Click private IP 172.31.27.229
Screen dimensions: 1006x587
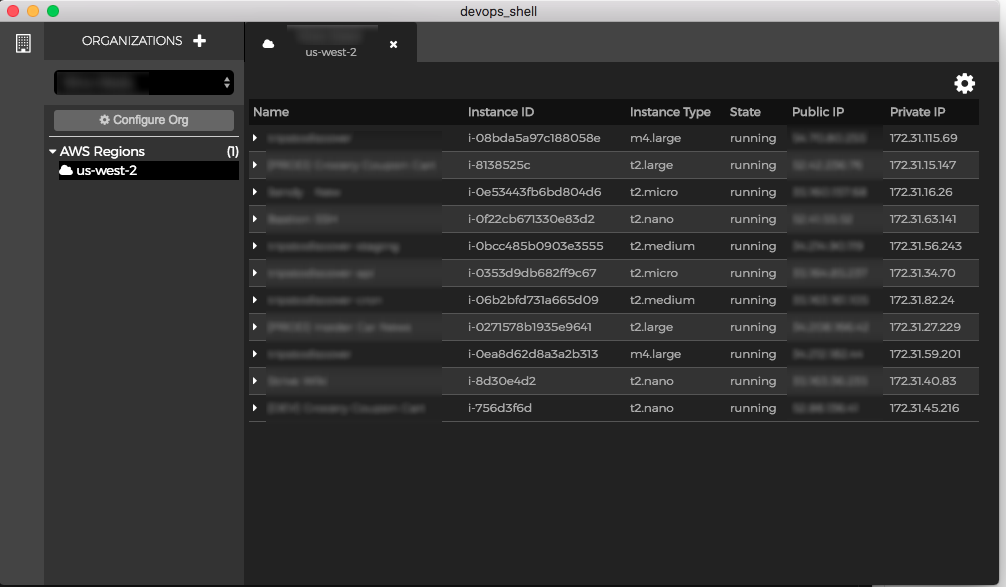click(x=925, y=327)
